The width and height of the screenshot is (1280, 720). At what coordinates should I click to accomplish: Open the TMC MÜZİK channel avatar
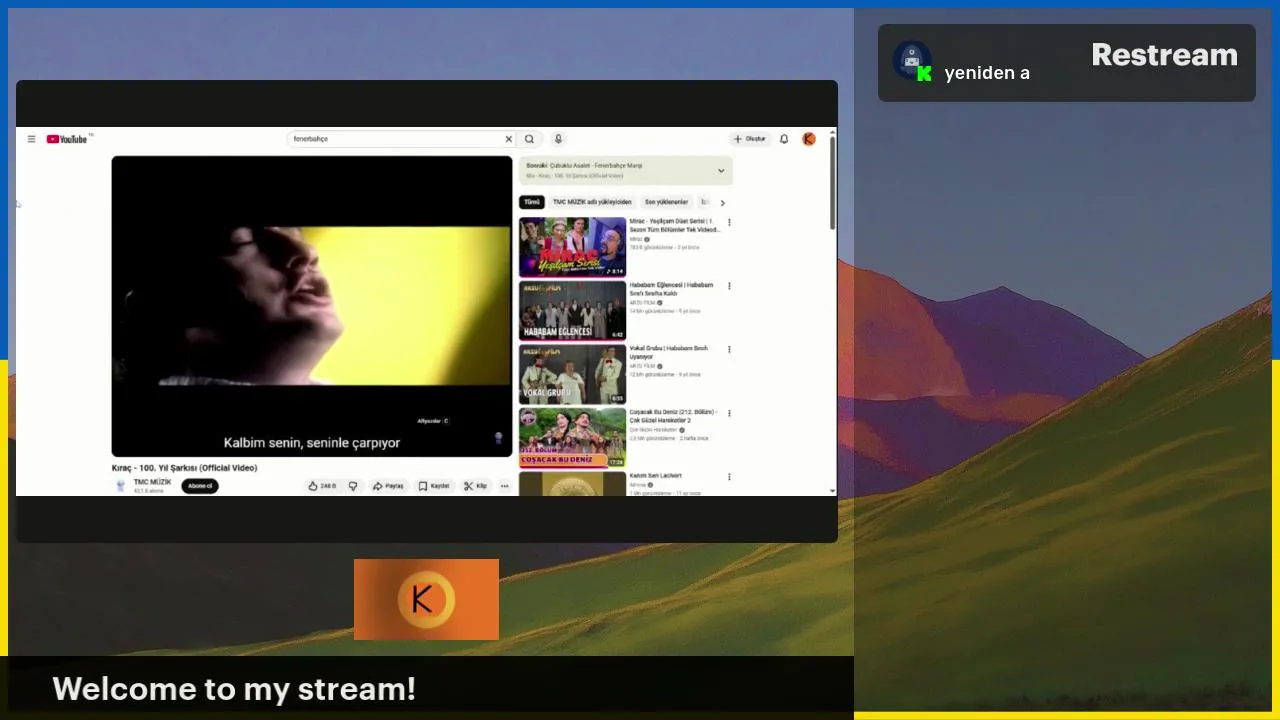(x=121, y=486)
